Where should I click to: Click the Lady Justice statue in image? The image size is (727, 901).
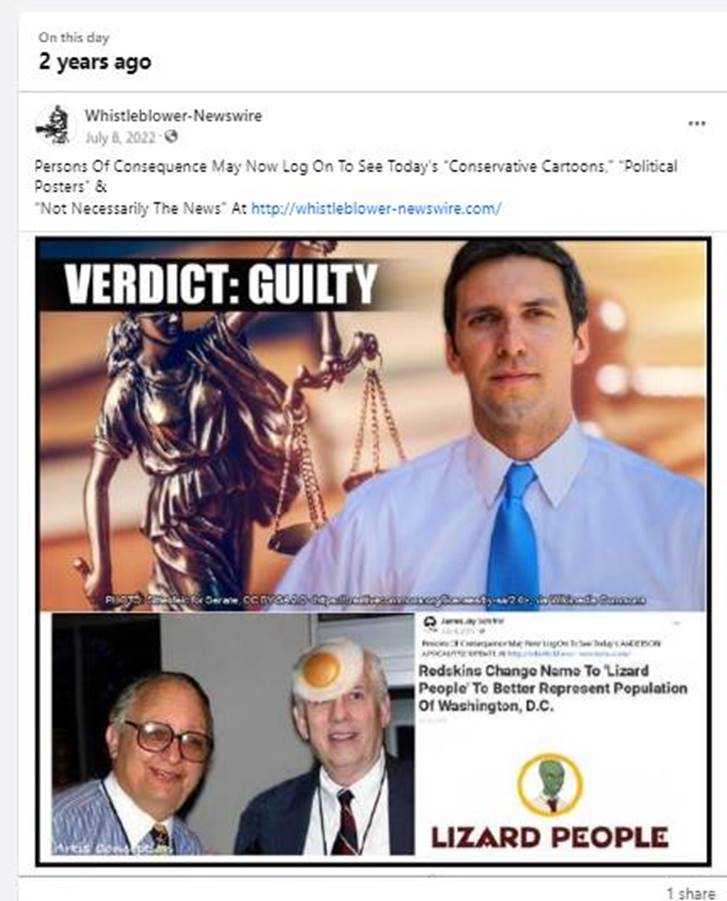click(x=190, y=437)
